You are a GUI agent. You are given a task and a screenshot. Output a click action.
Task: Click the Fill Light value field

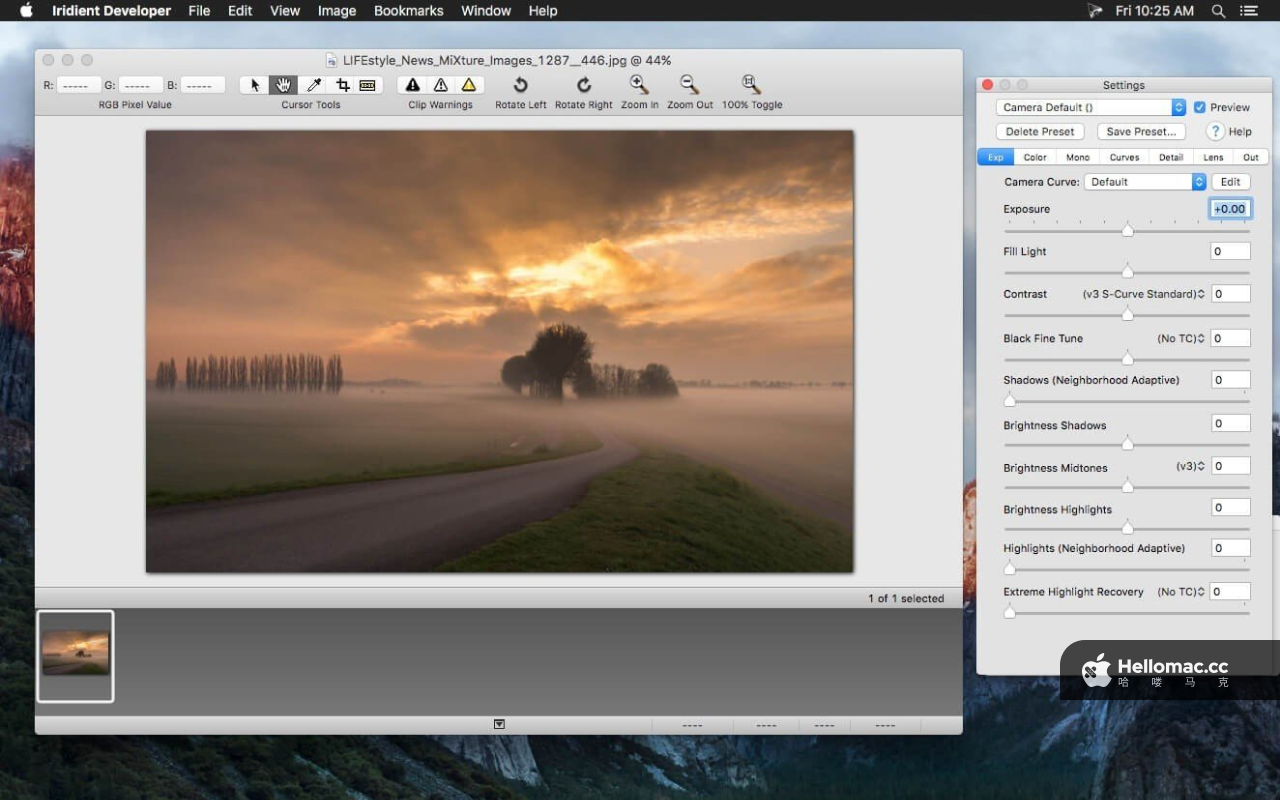click(x=1230, y=251)
